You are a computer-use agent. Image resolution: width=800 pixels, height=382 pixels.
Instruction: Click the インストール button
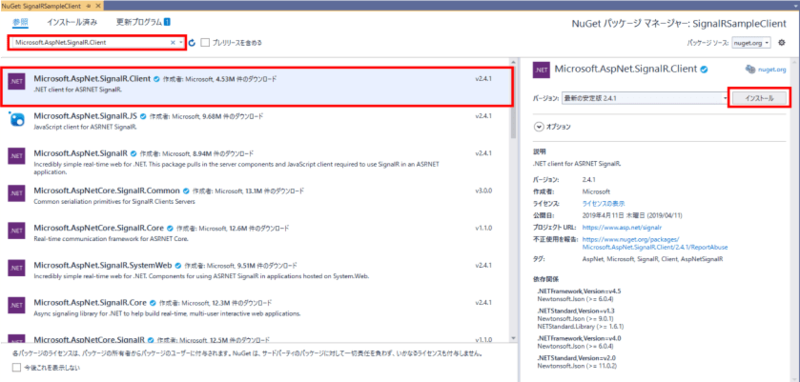[x=759, y=98]
